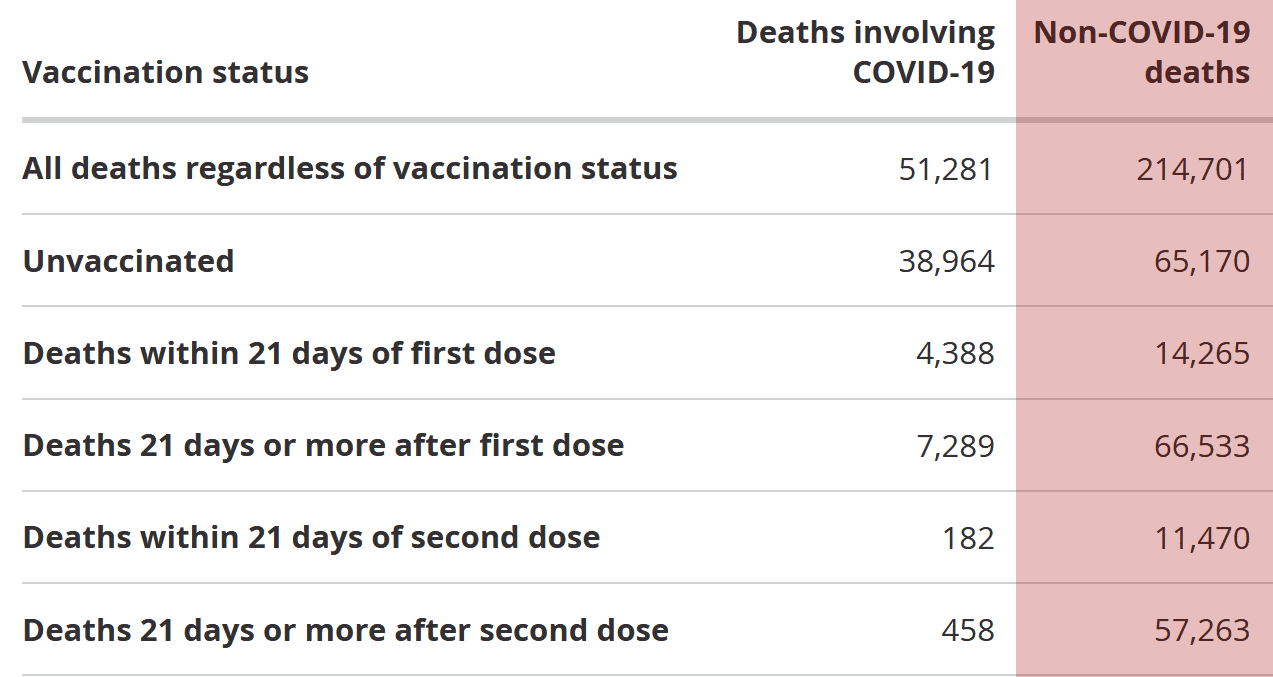Click the 214,701 non-COVID deaths value
Viewport: 1273px width, 677px height.
point(1192,169)
